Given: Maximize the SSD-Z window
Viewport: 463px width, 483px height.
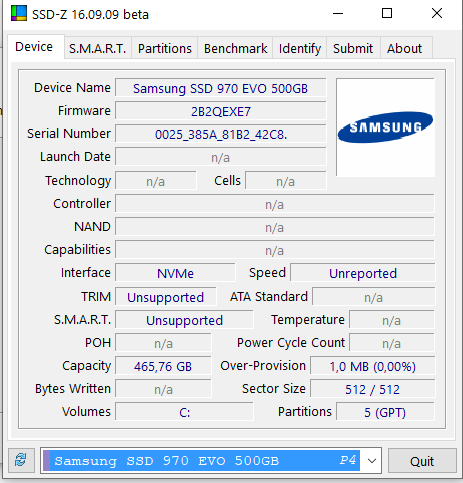Looking at the screenshot, I should tap(387, 14).
